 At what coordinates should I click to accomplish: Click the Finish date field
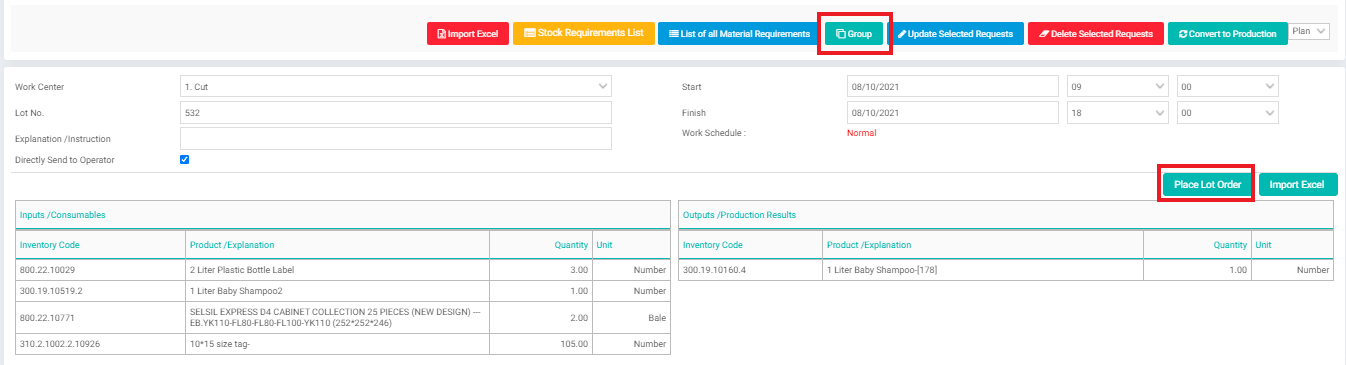tap(952, 113)
